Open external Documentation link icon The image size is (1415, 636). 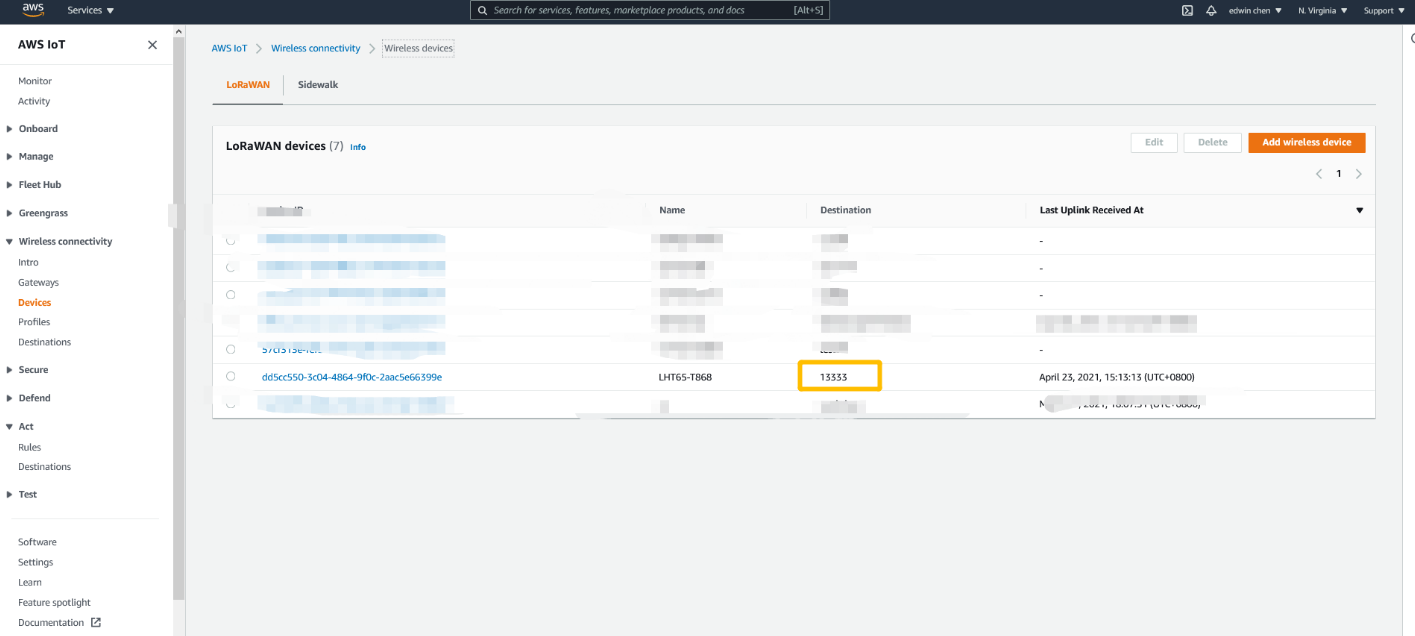[96, 622]
